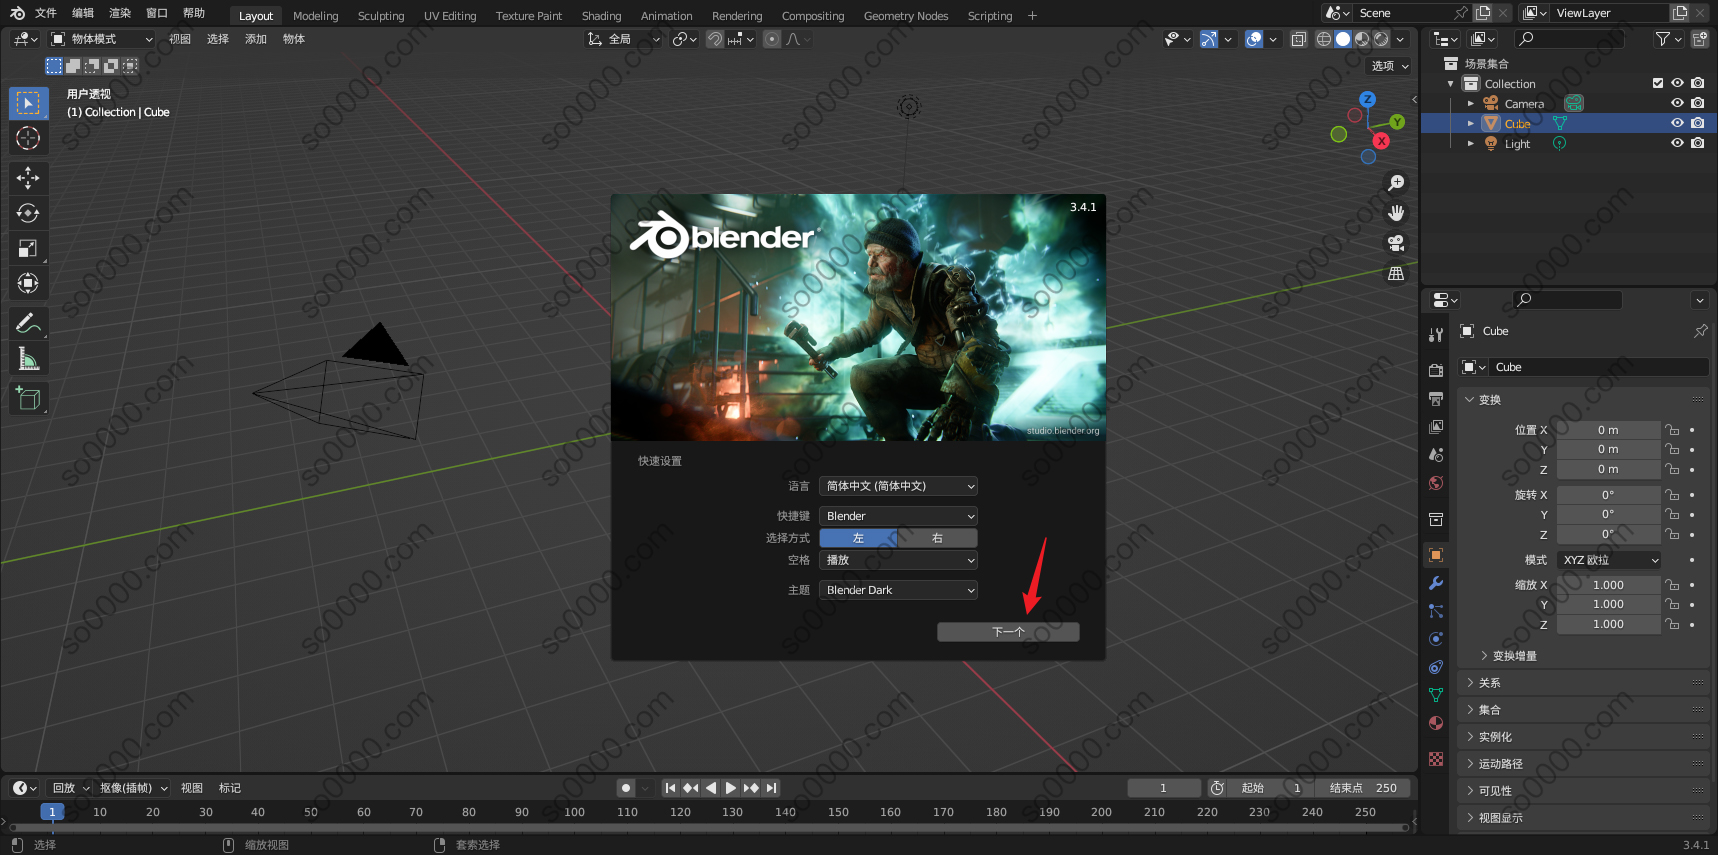1718x855 pixels.
Task: Open the Object Data properties tab
Action: (1436, 695)
